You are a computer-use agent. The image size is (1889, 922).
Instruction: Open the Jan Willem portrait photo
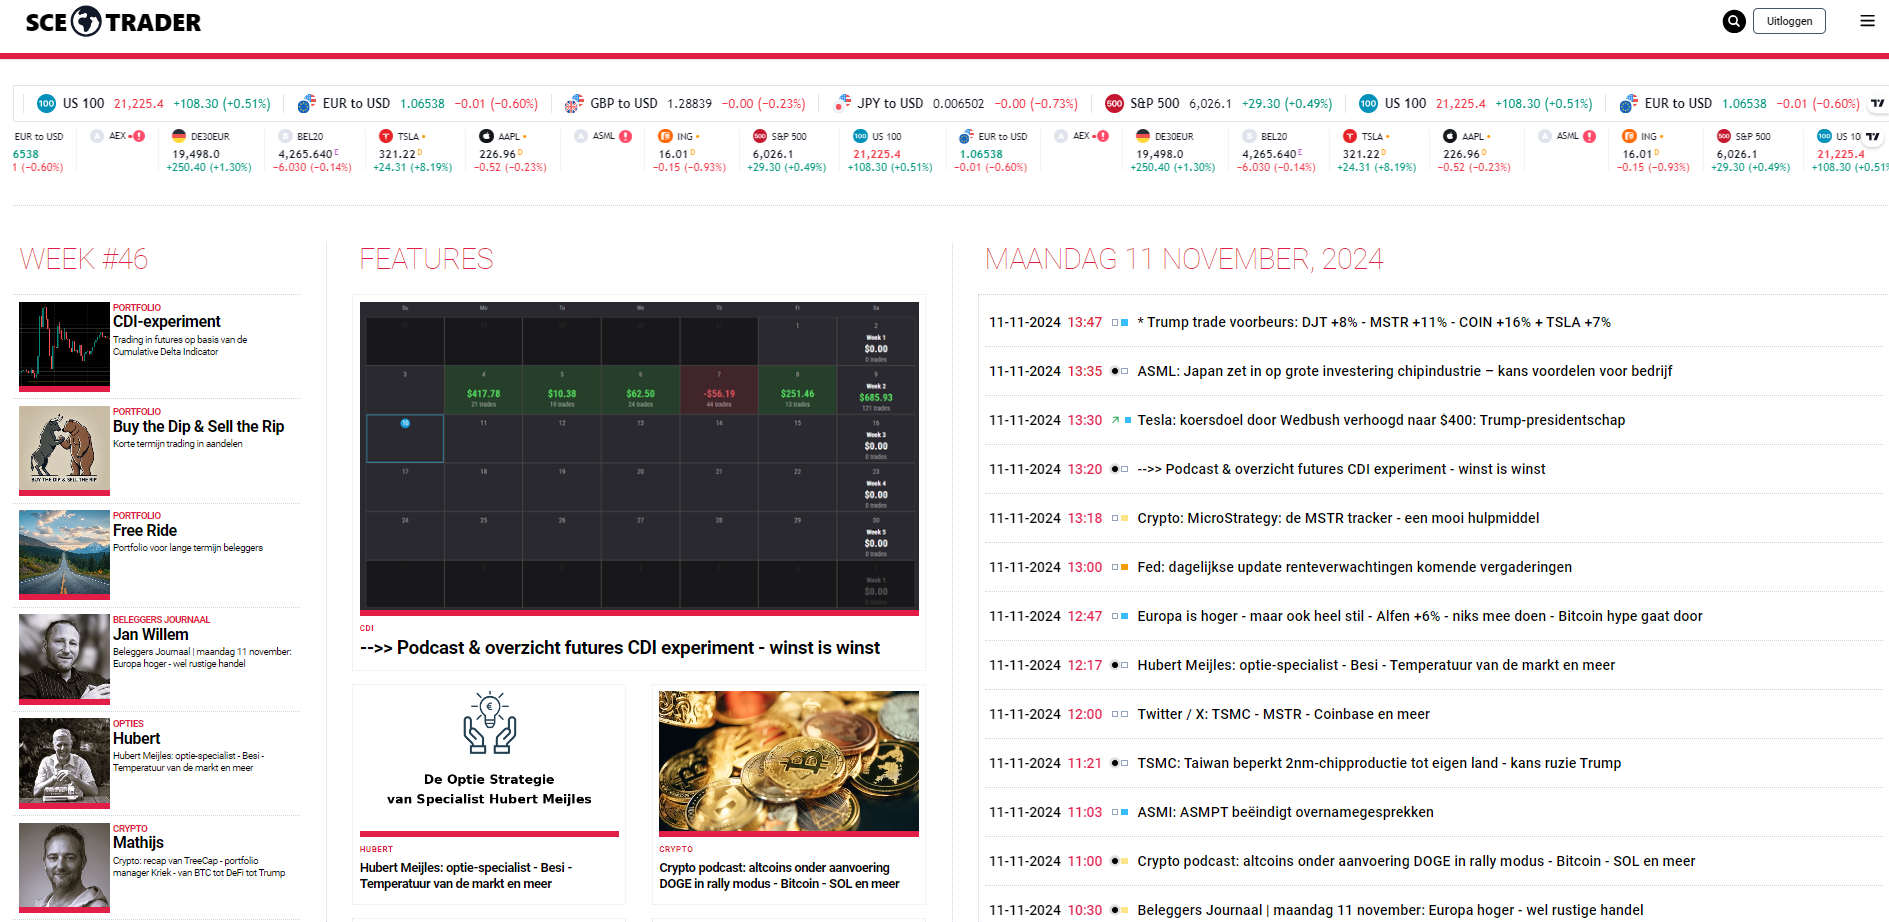tap(64, 658)
